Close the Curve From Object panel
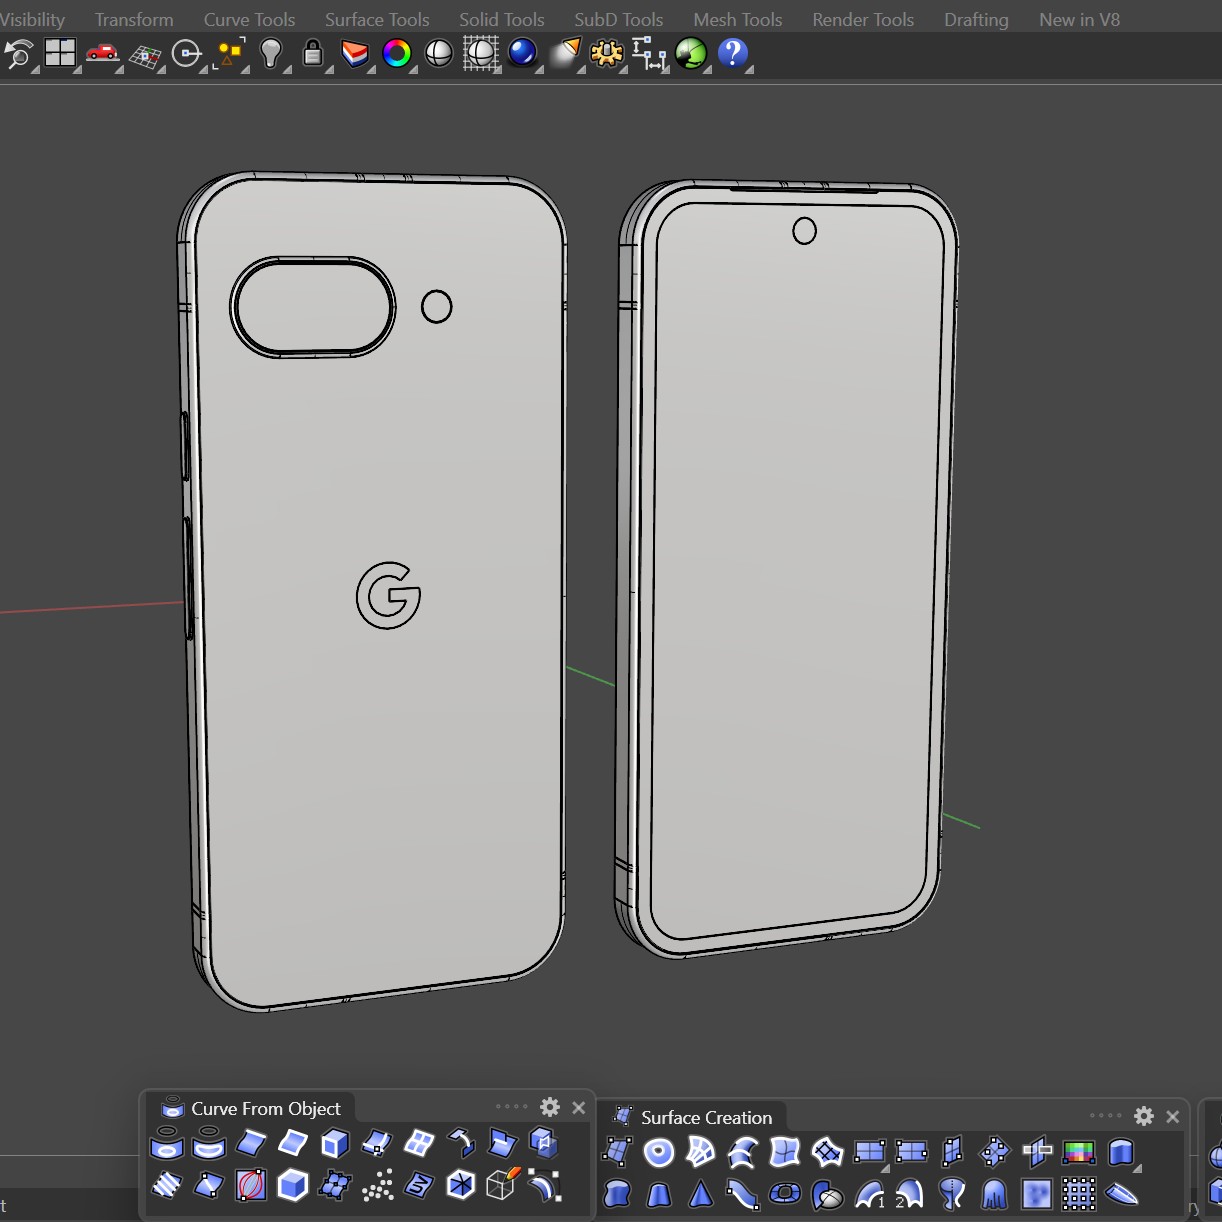This screenshot has height=1222, width=1222. pos(578,1107)
